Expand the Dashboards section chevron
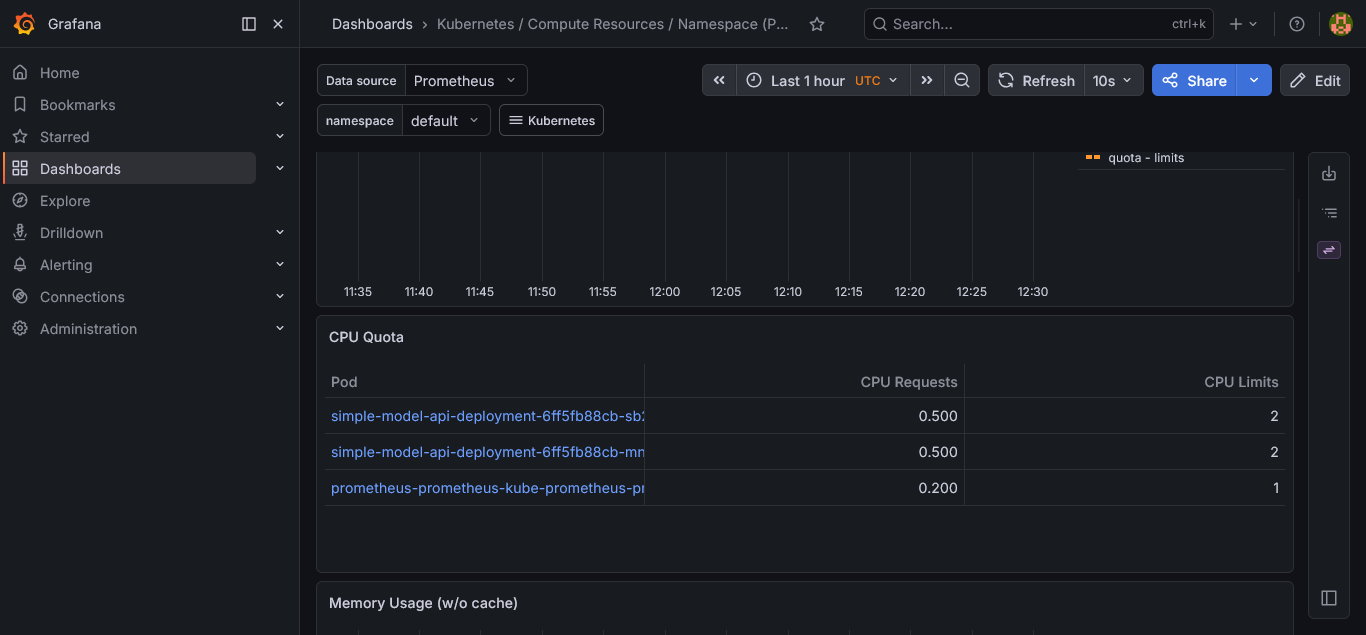 click(x=280, y=169)
